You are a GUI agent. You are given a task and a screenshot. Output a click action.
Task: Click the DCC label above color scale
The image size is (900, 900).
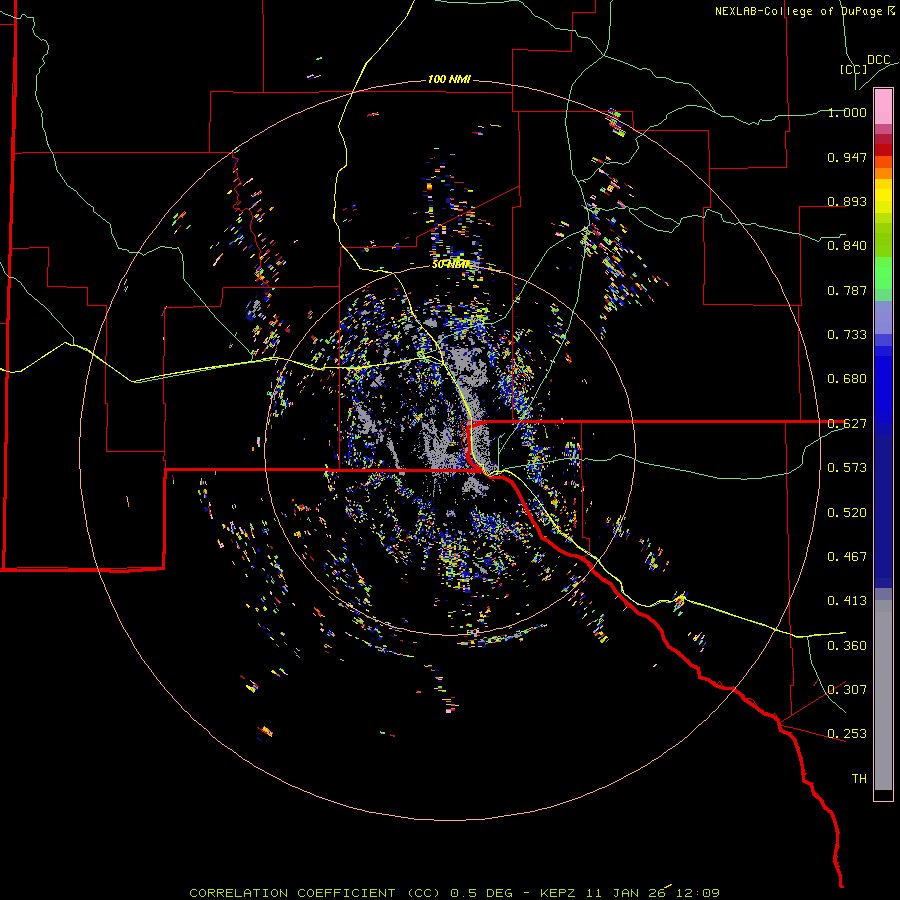[878, 60]
